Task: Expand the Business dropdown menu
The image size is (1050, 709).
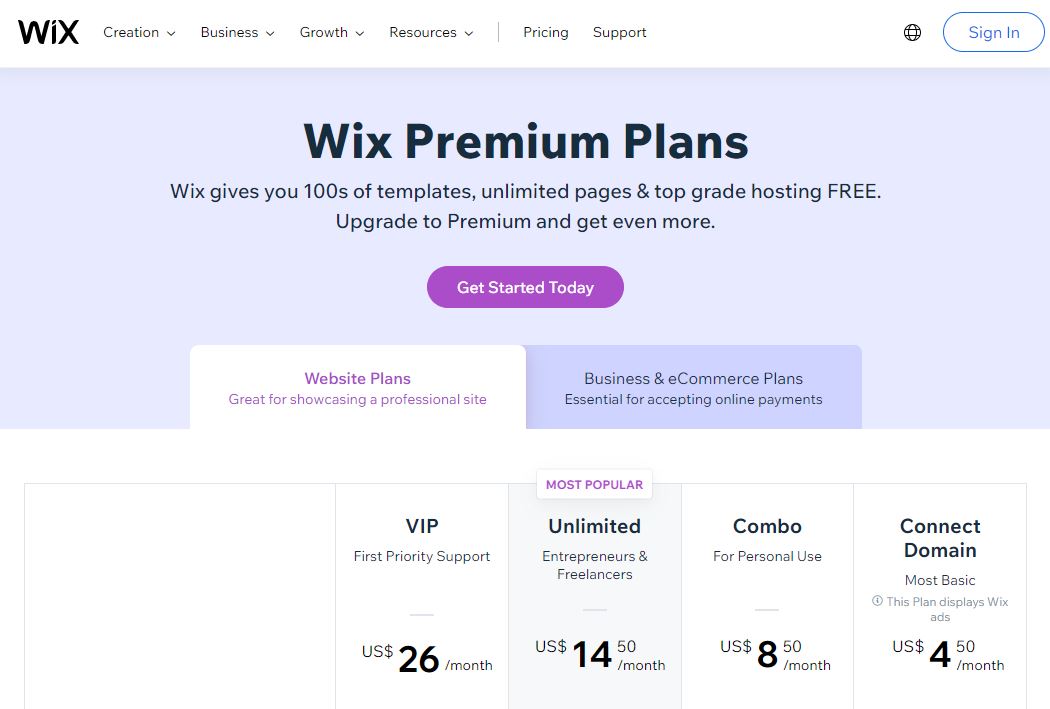Action: pos(237,32)
